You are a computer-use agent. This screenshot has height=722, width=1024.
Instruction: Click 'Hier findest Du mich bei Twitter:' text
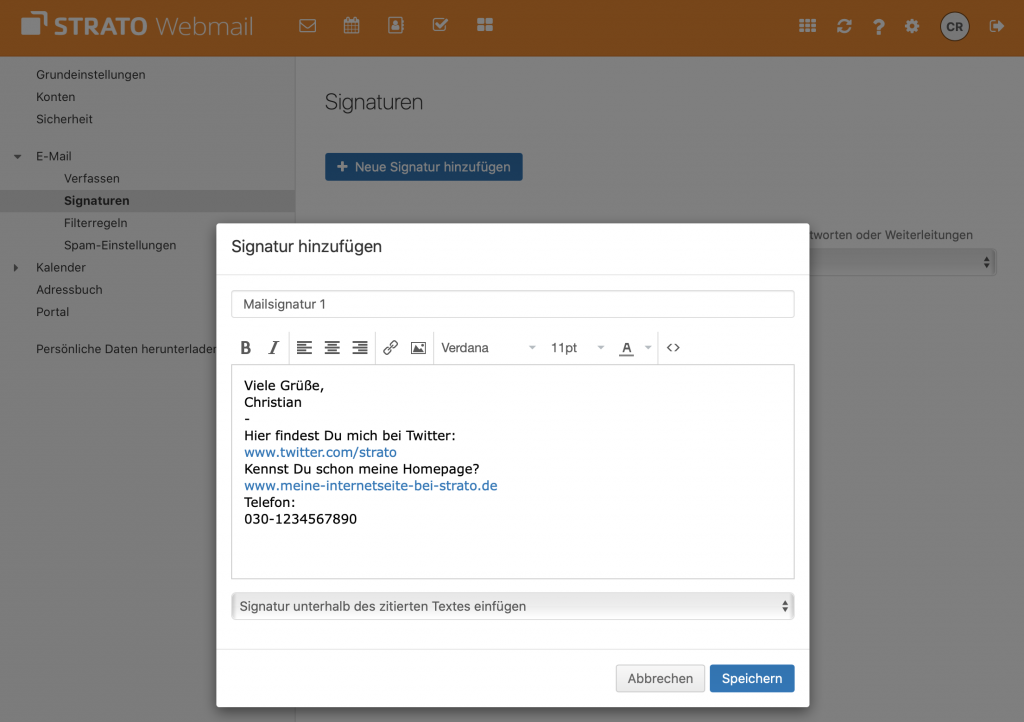[350, 435]
